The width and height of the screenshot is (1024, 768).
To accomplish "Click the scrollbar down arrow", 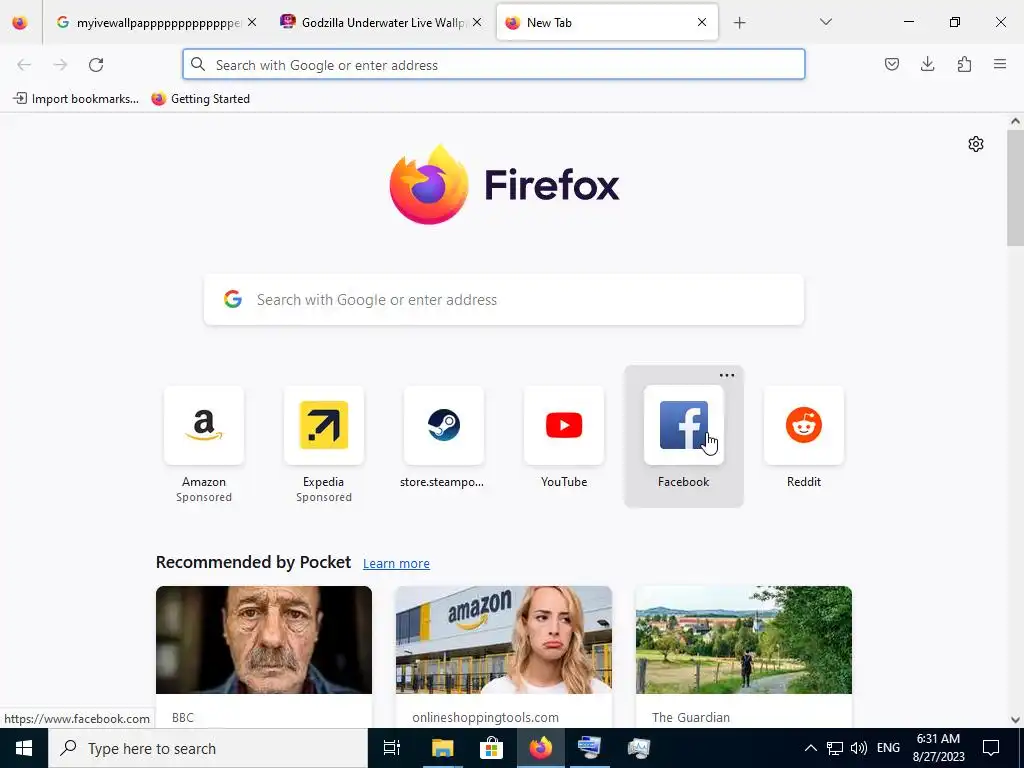I will [1015, 720].
